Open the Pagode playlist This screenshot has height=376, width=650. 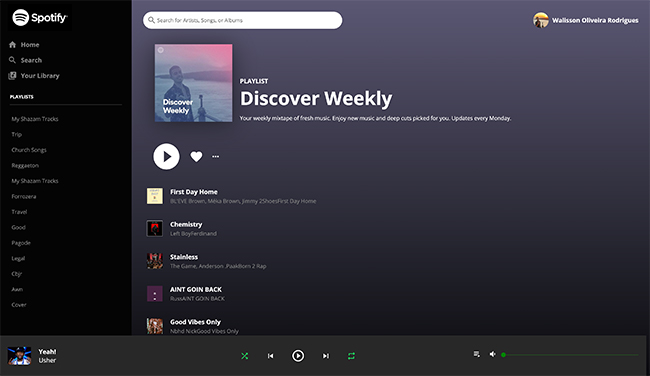tap(21, 243)
